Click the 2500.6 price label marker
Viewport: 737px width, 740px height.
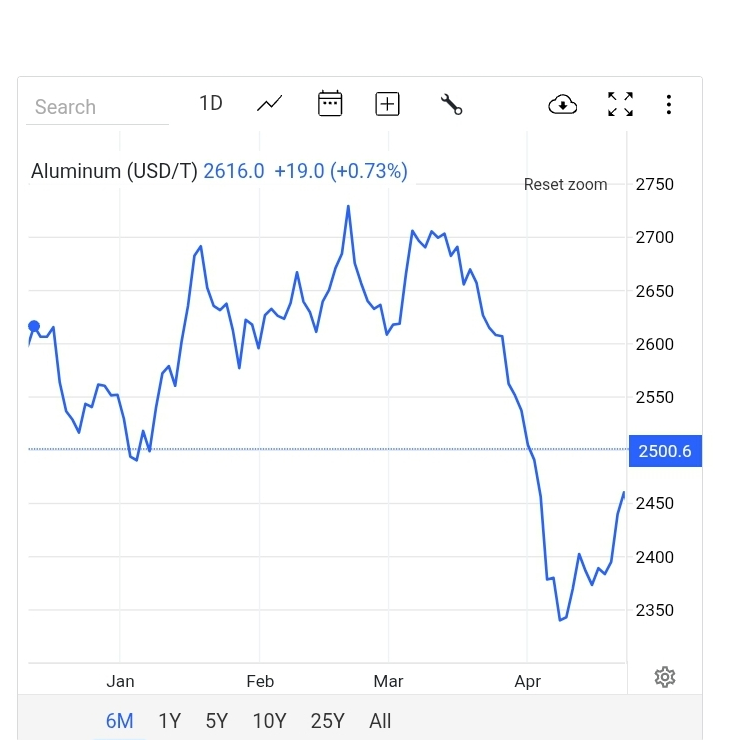[x=665, y=451]
